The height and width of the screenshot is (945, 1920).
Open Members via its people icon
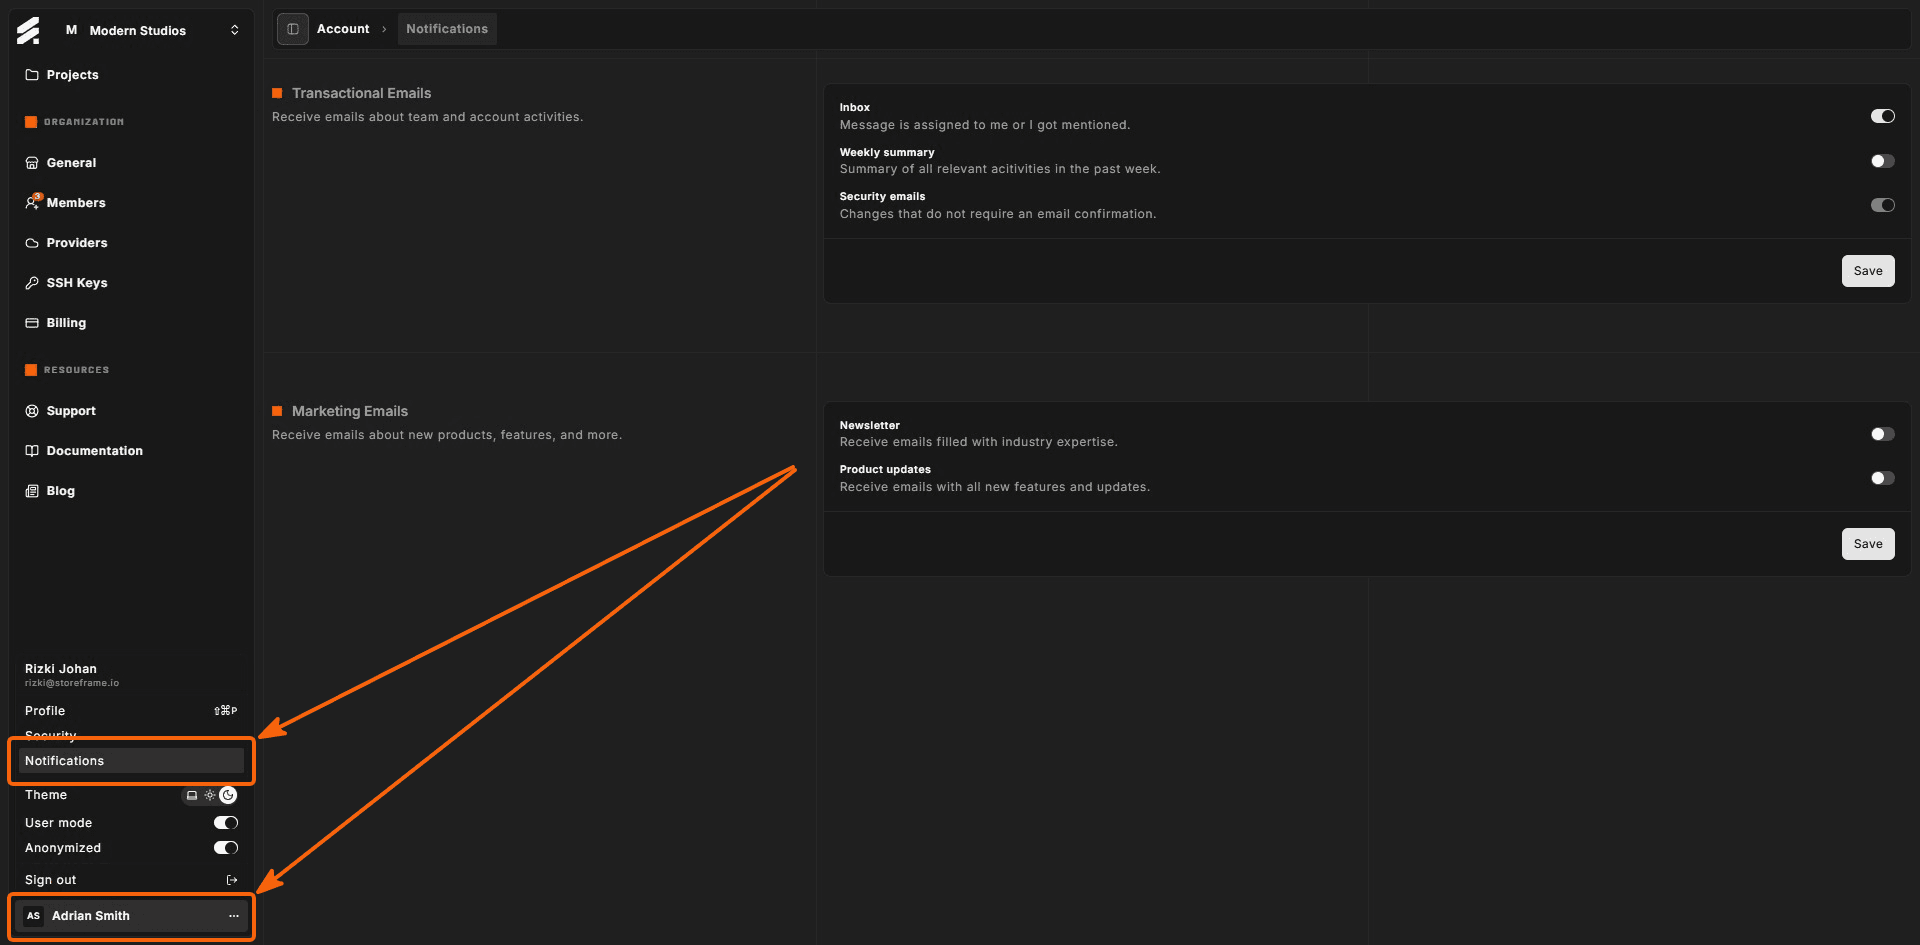click(x=32, y=203)
